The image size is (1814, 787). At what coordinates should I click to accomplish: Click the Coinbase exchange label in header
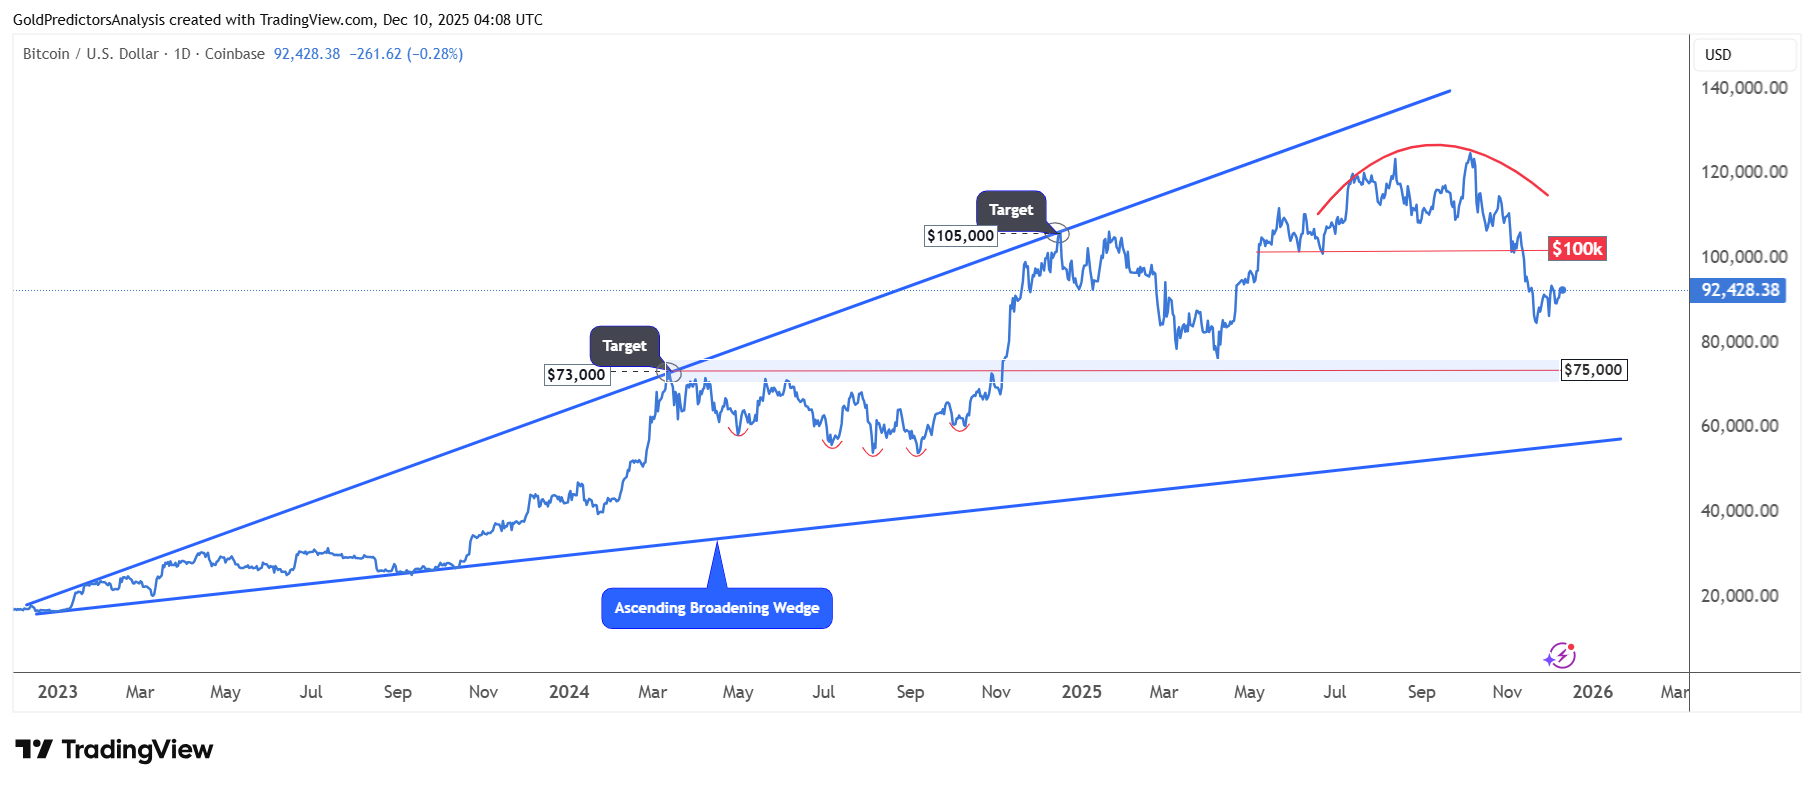coord(235,54)
